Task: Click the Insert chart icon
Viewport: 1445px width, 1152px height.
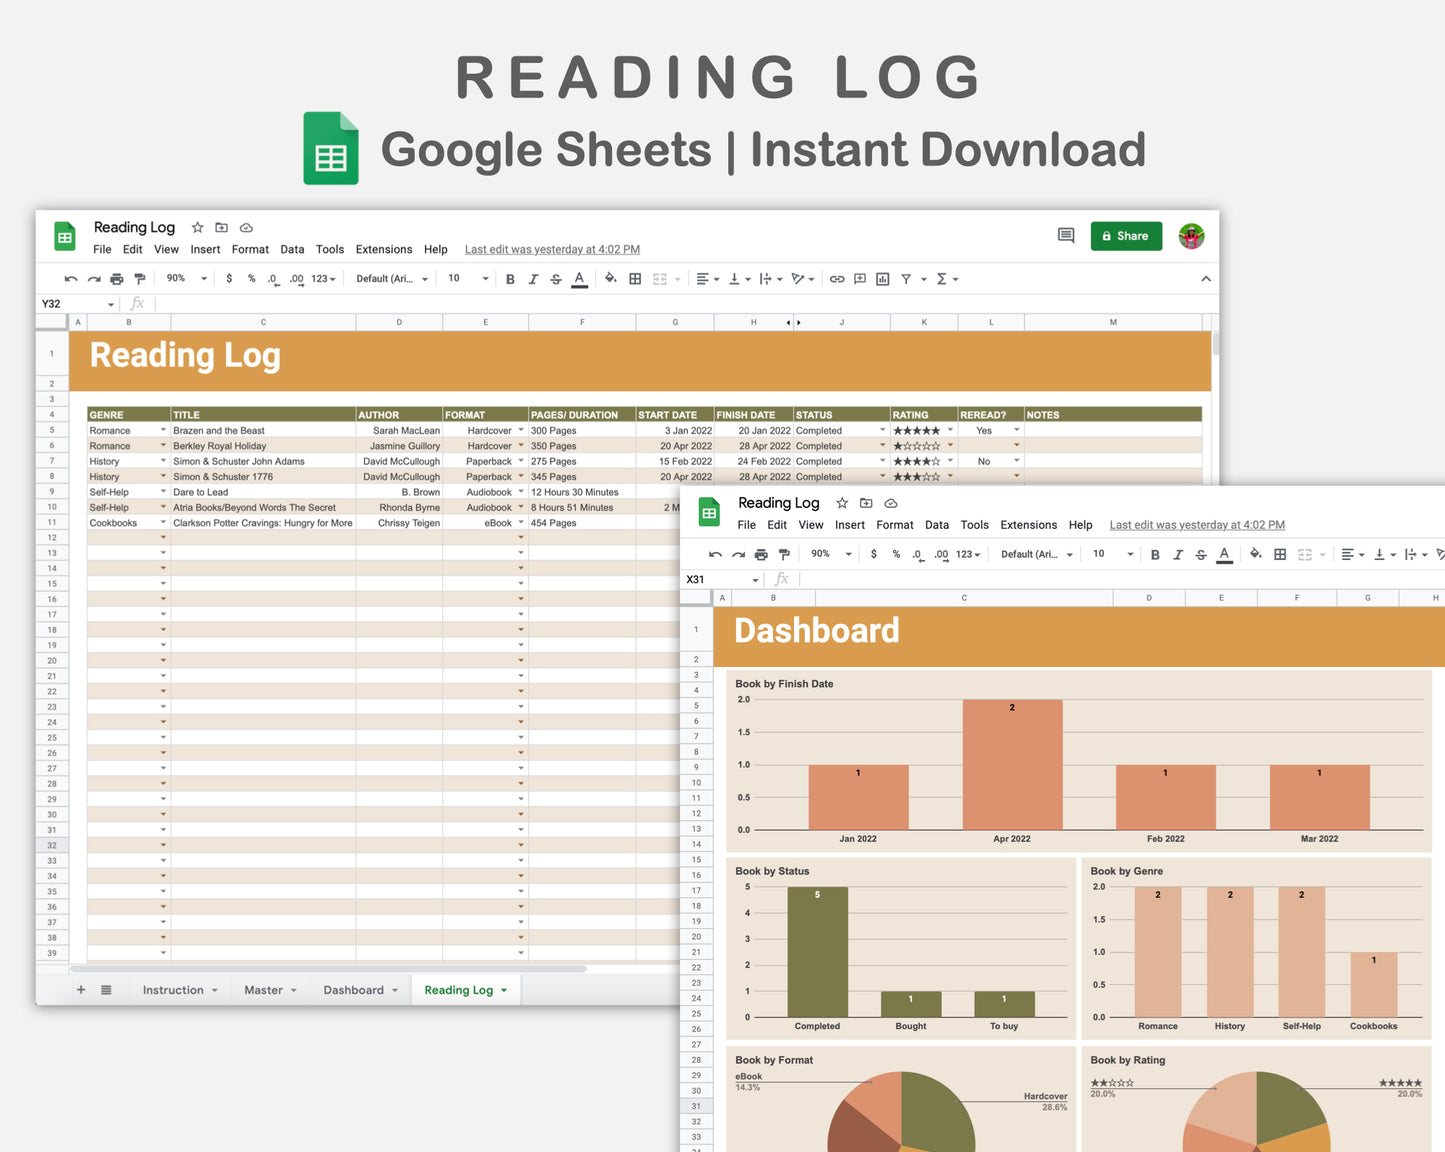Action: 882,278
